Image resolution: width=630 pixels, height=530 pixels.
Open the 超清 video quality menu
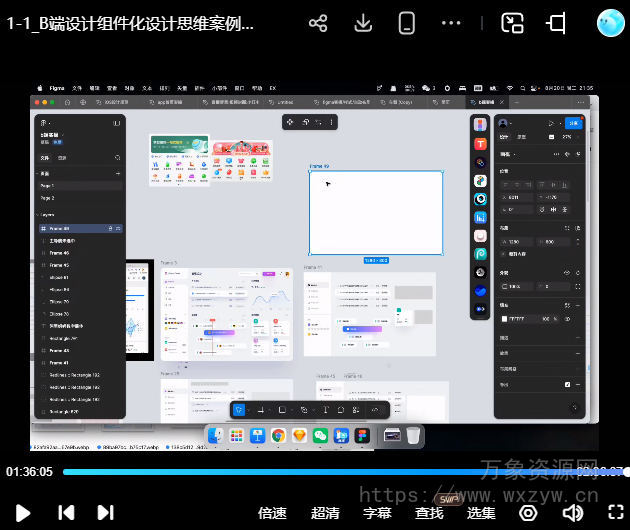(x=325, y=513)
